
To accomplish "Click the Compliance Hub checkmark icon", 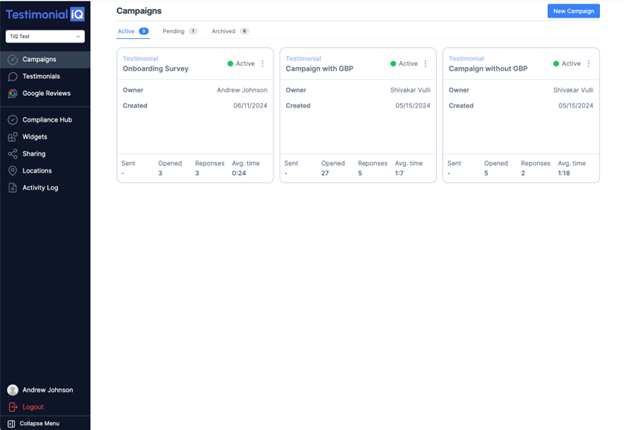I will (13, 120).
